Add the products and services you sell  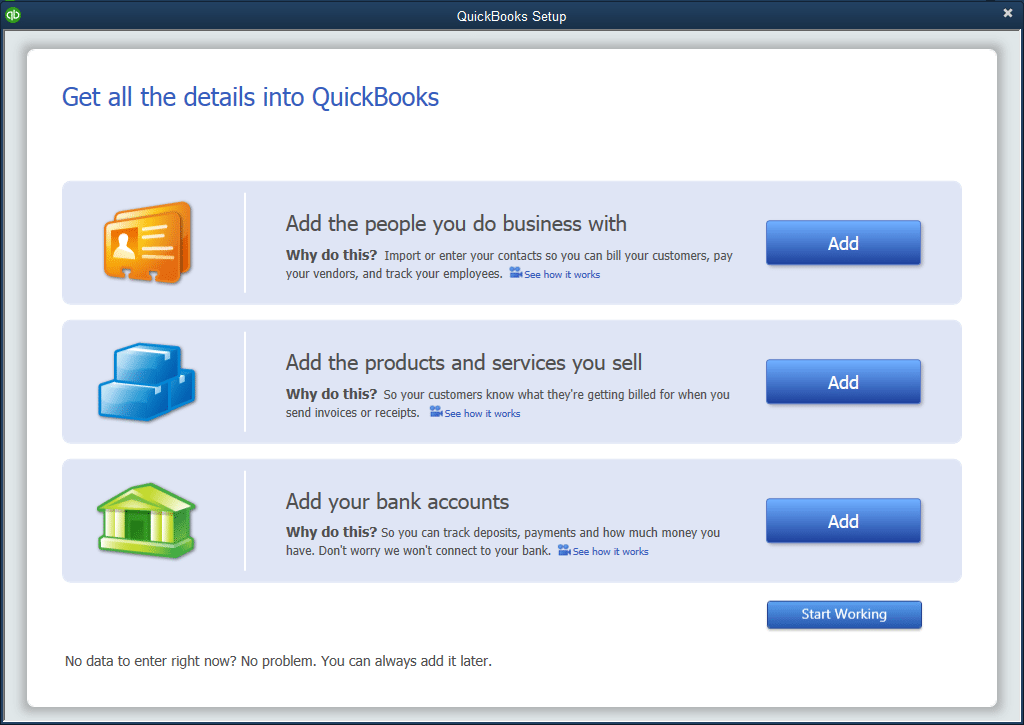tap(843, 382)
